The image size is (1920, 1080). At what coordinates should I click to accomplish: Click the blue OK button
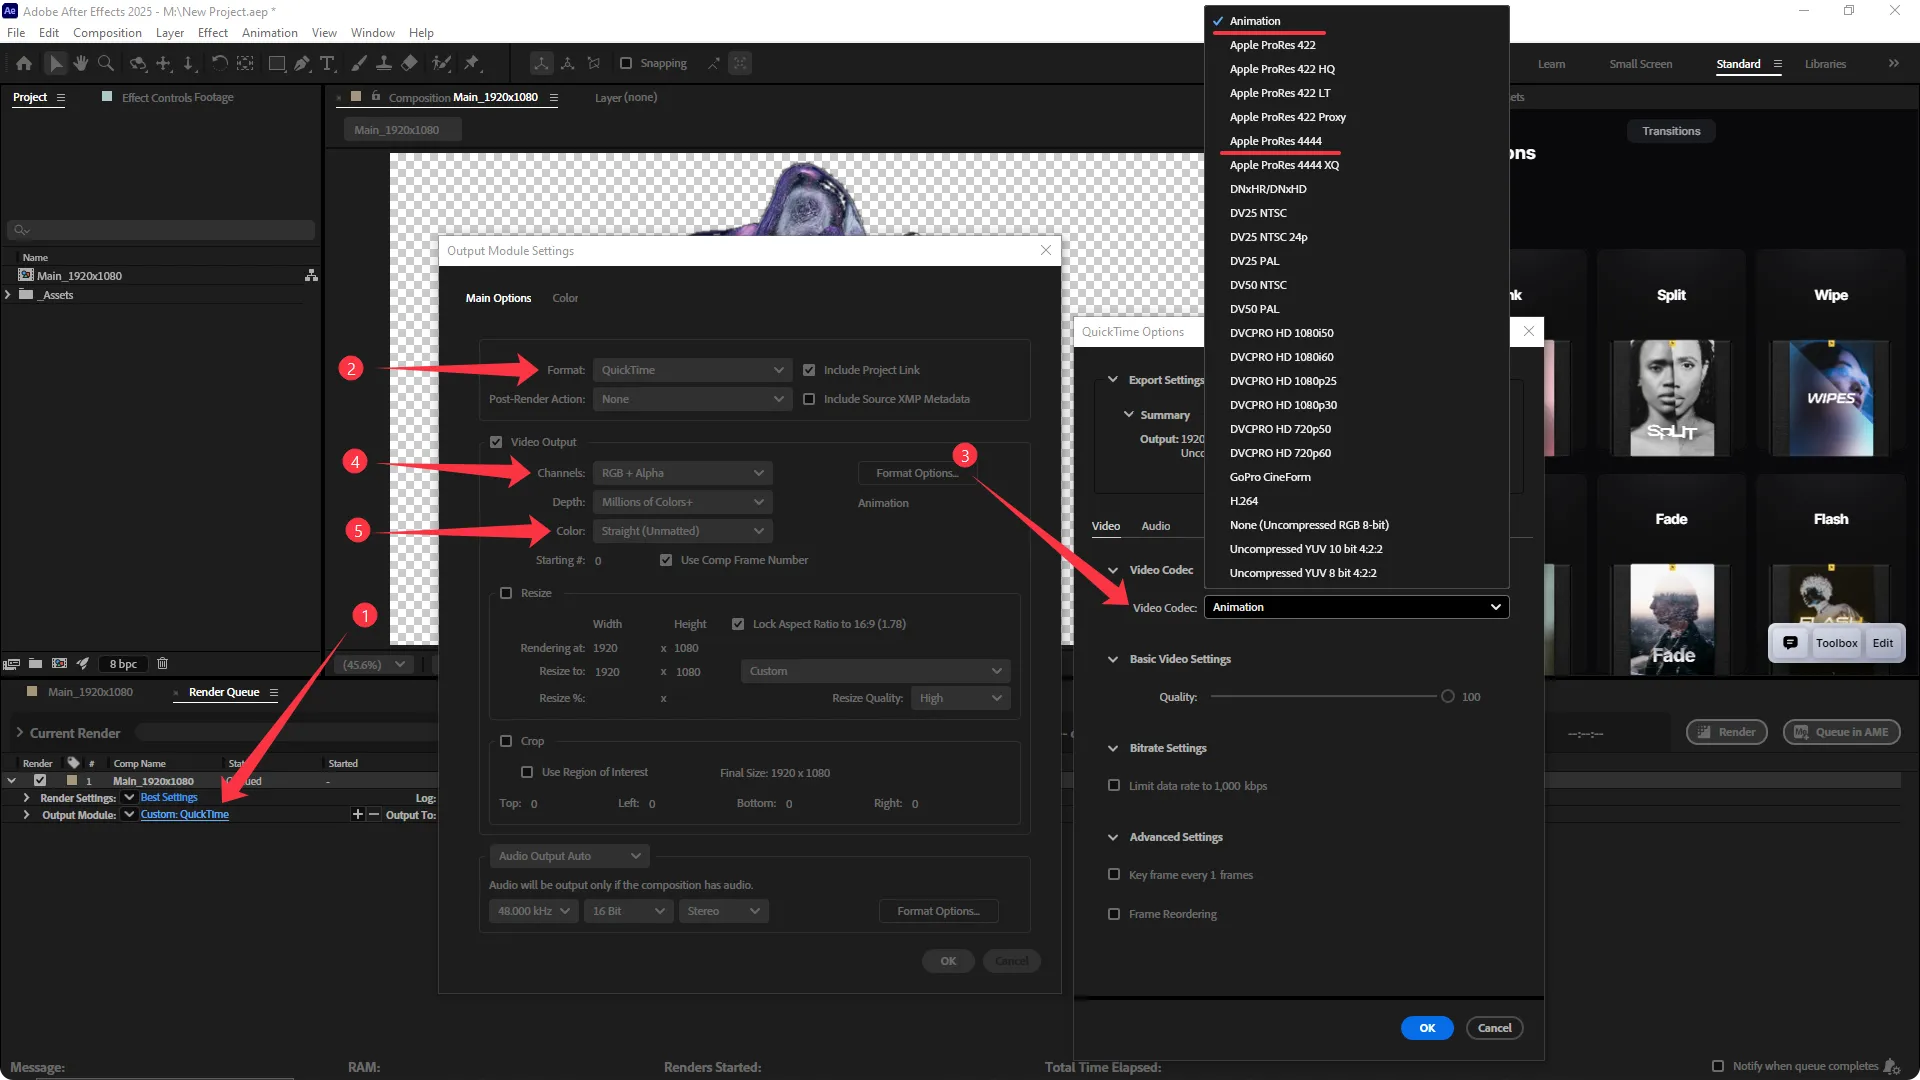[x=1426, y=1028]
